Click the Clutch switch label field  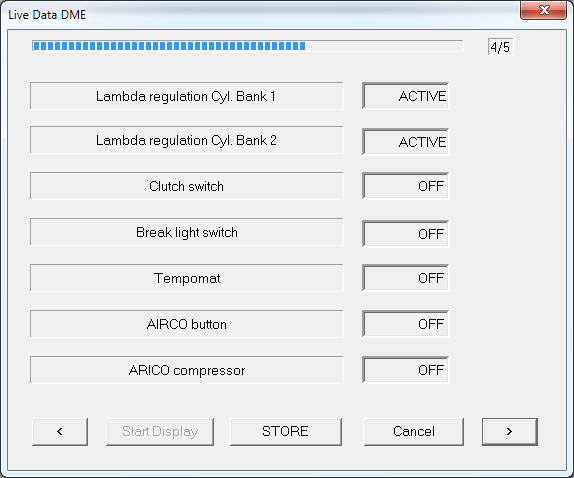(187, 186)
